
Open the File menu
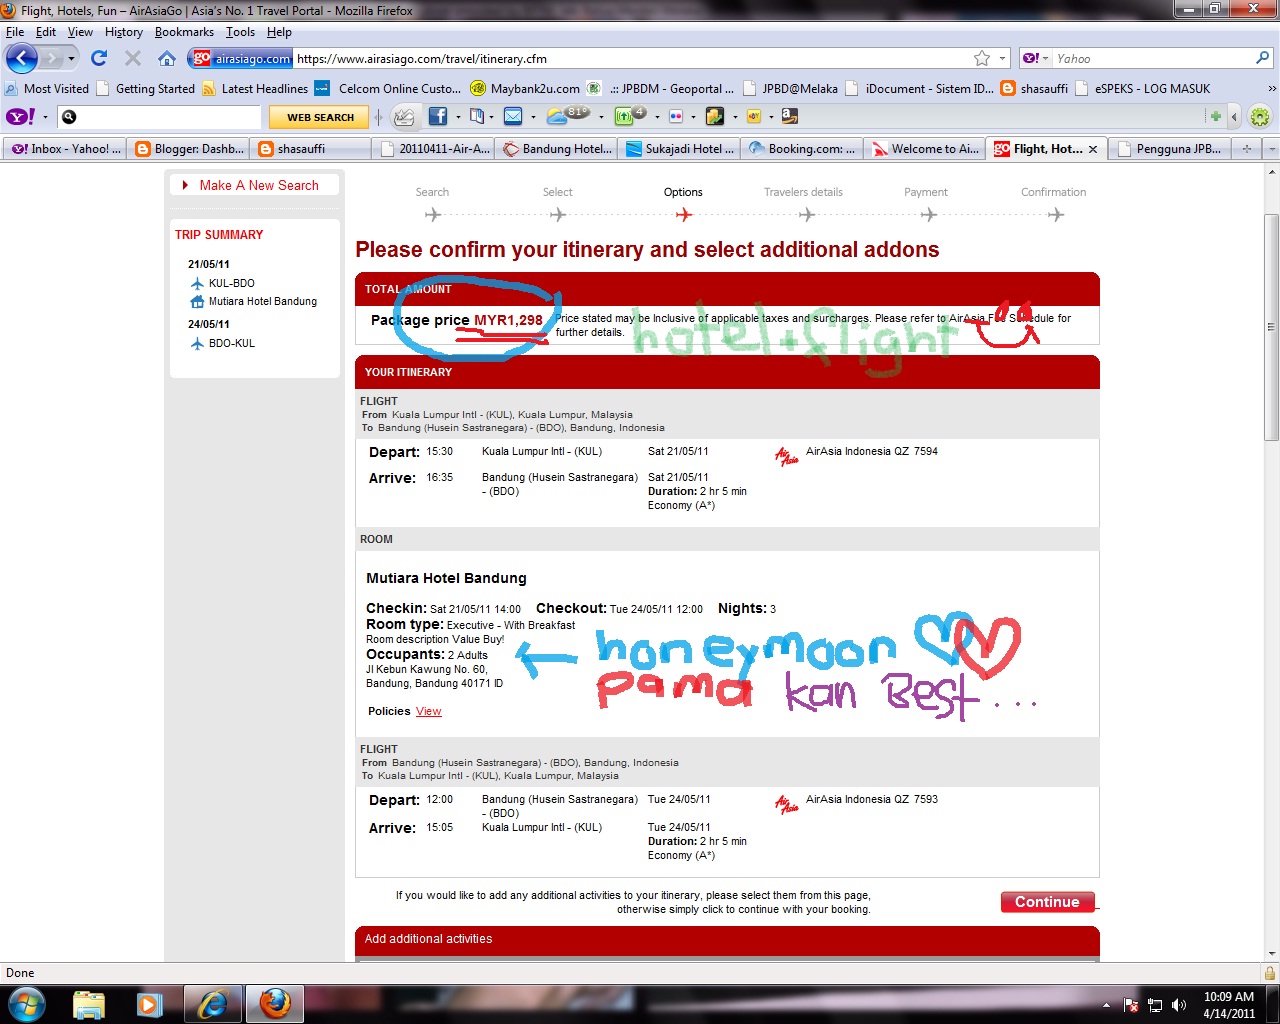(15, 32)
